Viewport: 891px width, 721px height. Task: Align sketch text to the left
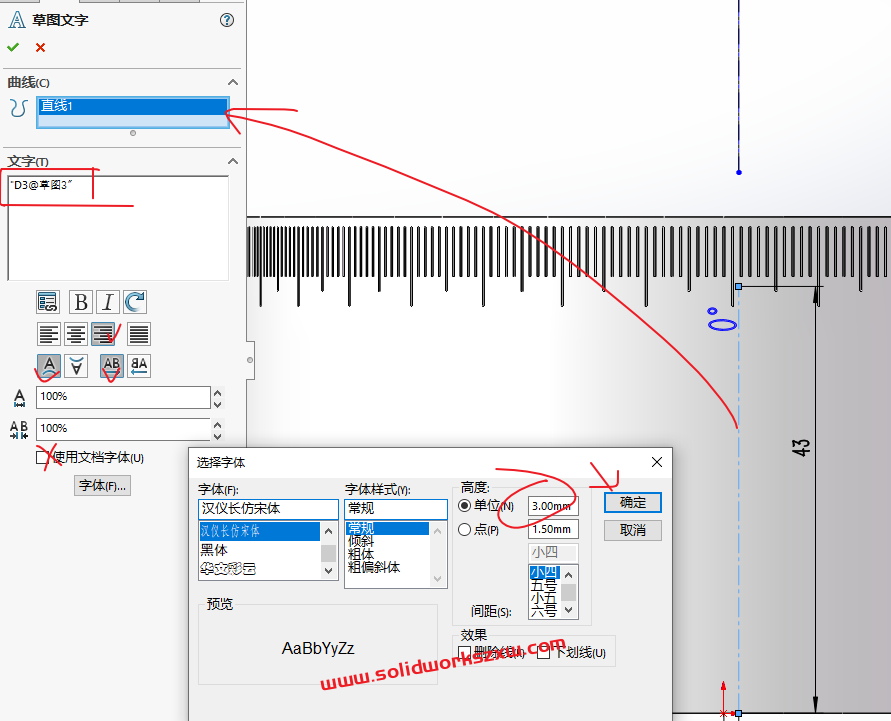[x=48, y=334]
